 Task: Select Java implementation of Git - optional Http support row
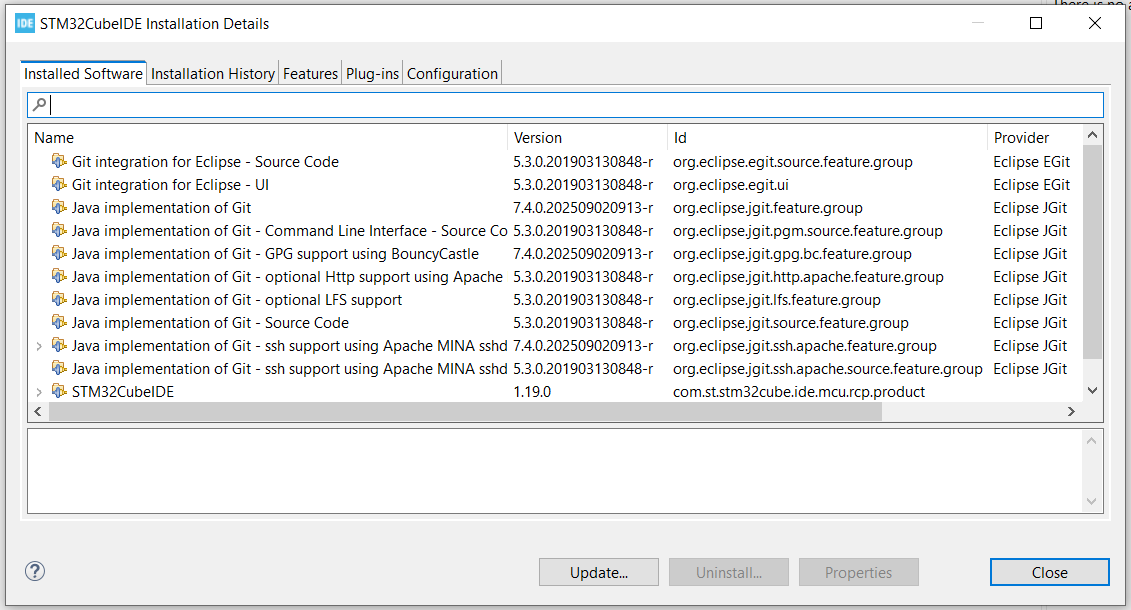tap(287, 277)
